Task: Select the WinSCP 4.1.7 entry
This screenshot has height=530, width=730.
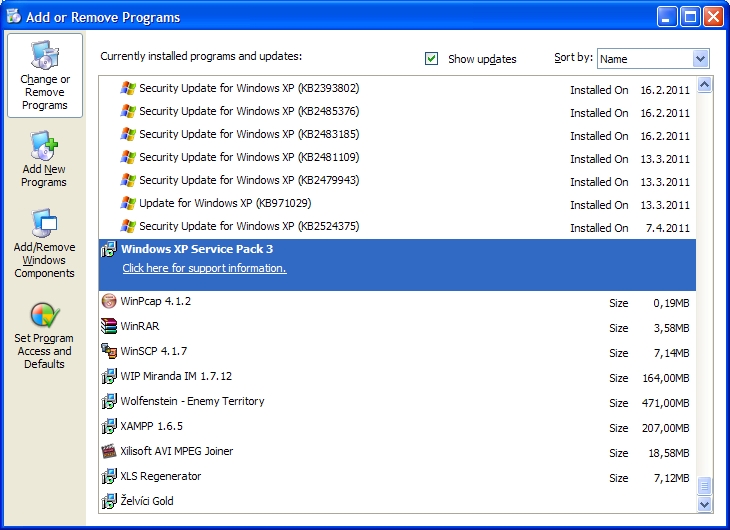Action: [x=397, y=352]
